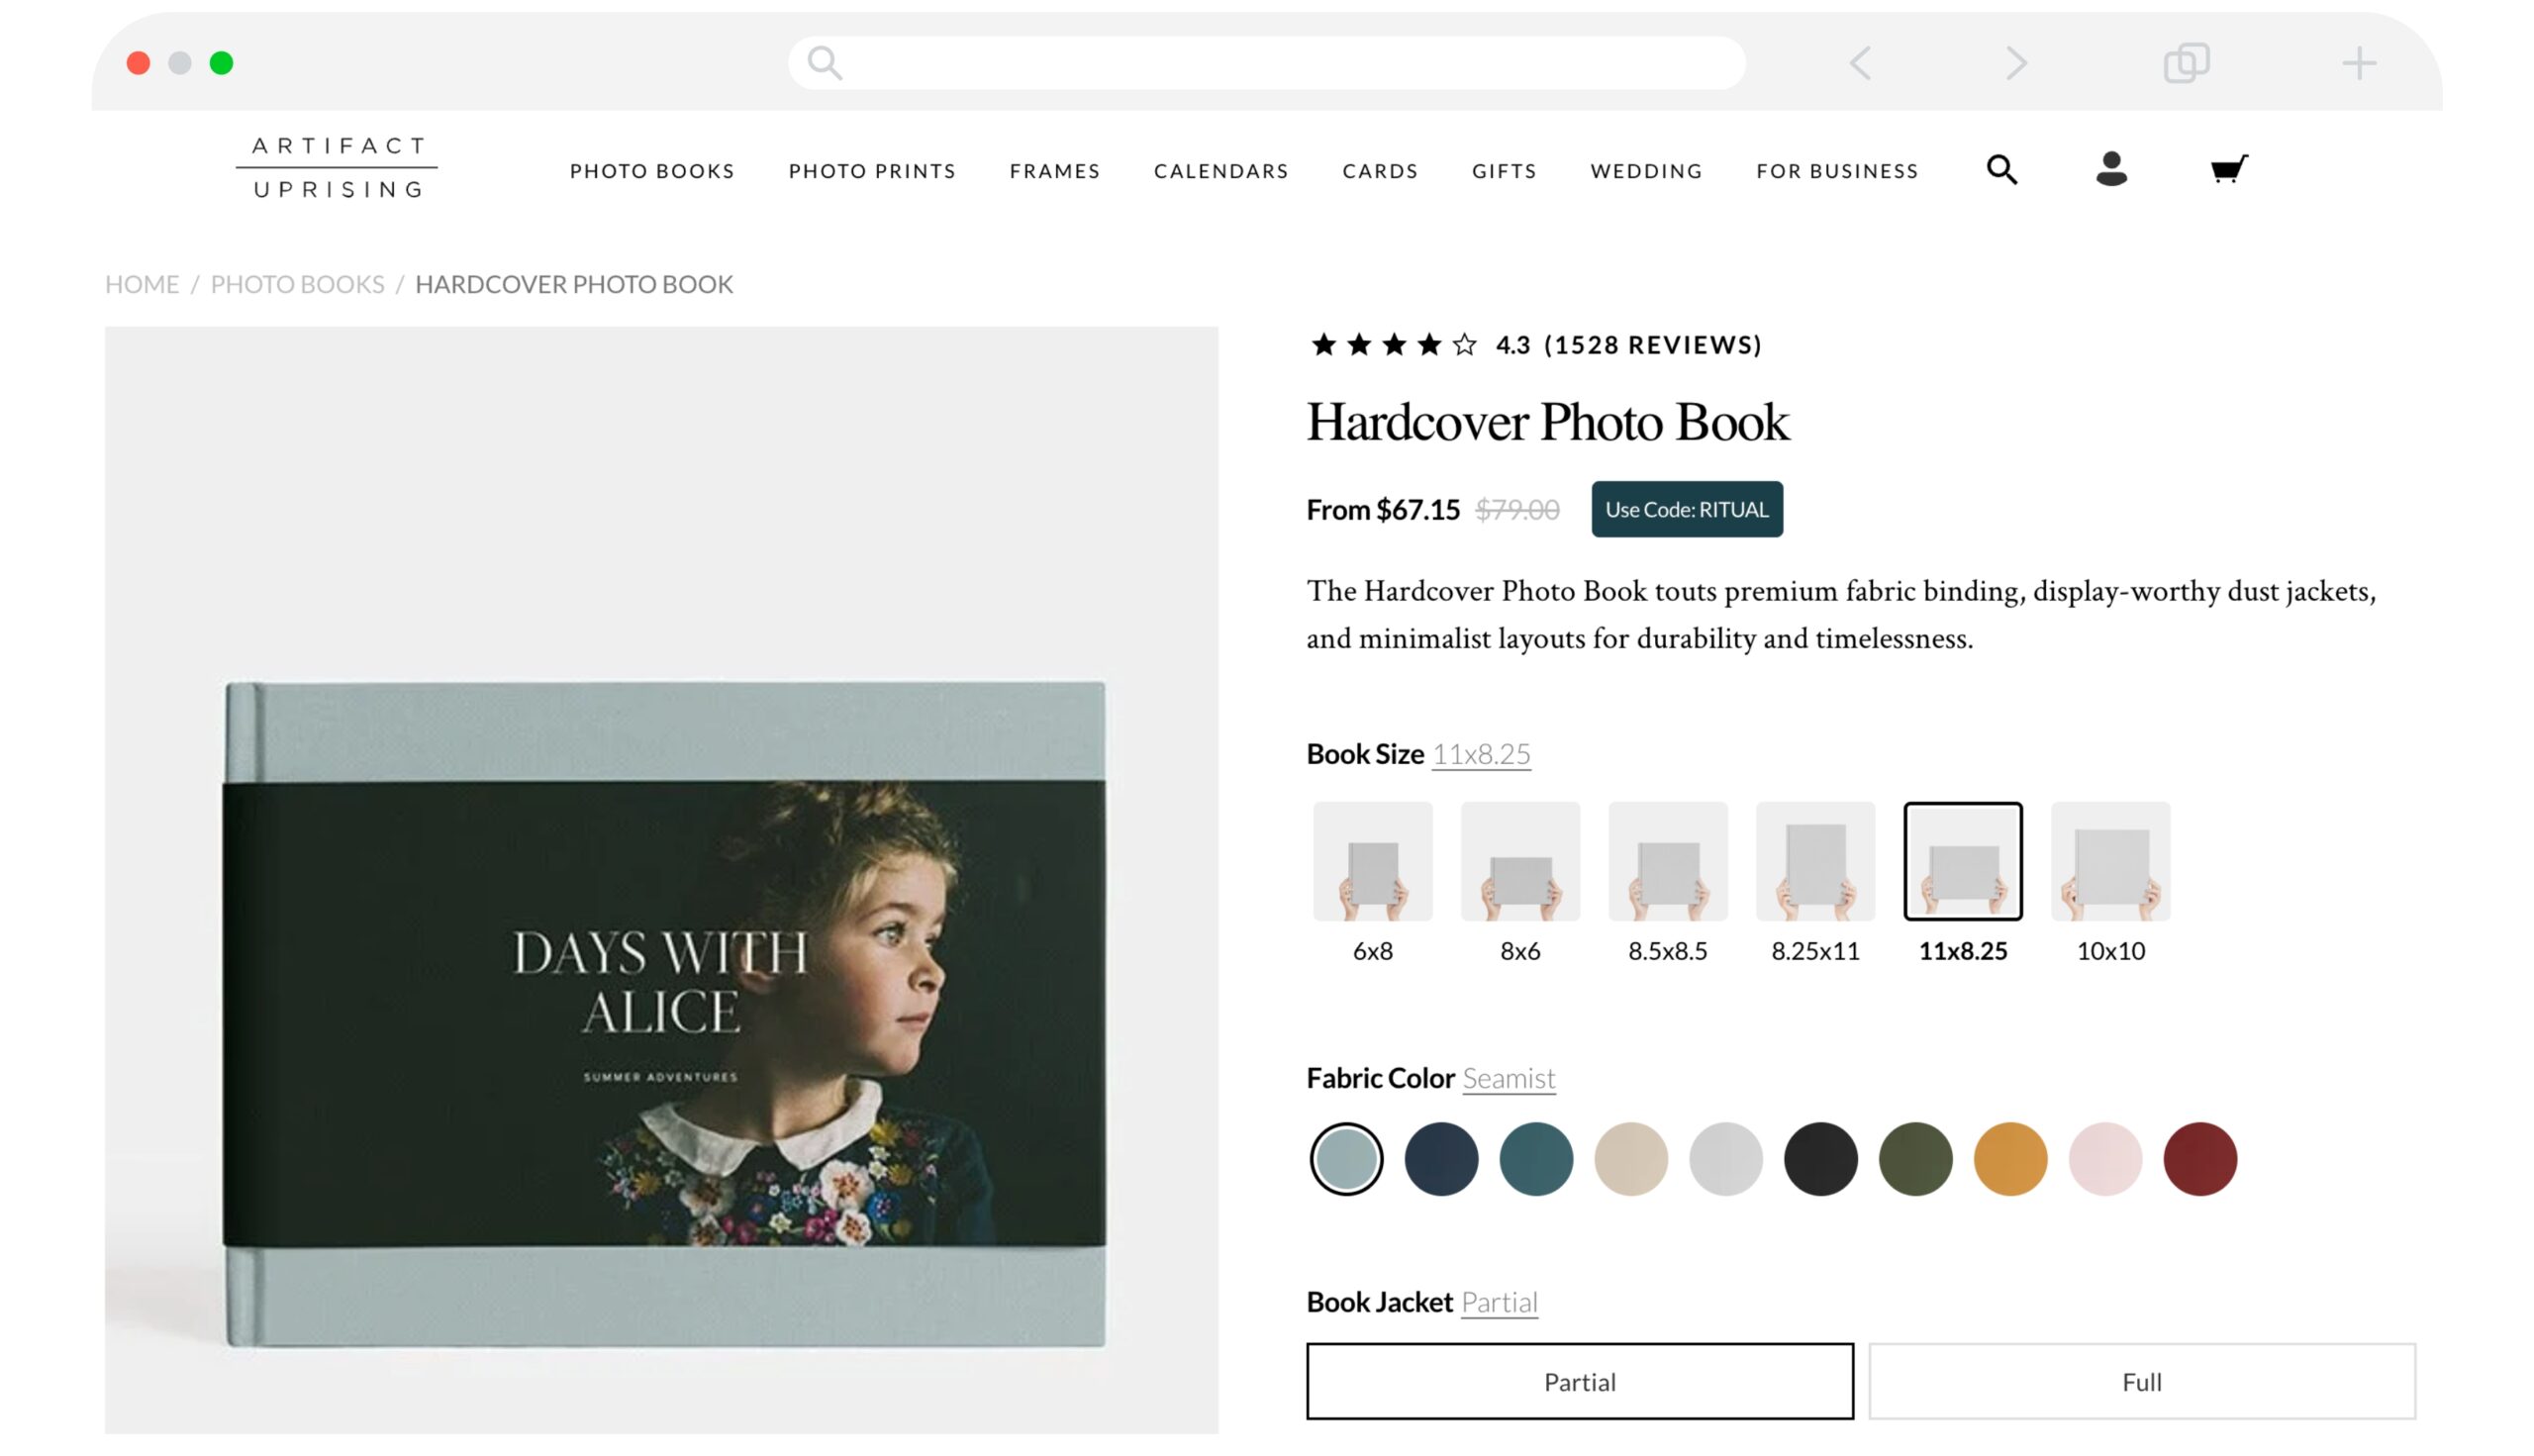Click the Use Code: RITUAL button

[1686, 509]
